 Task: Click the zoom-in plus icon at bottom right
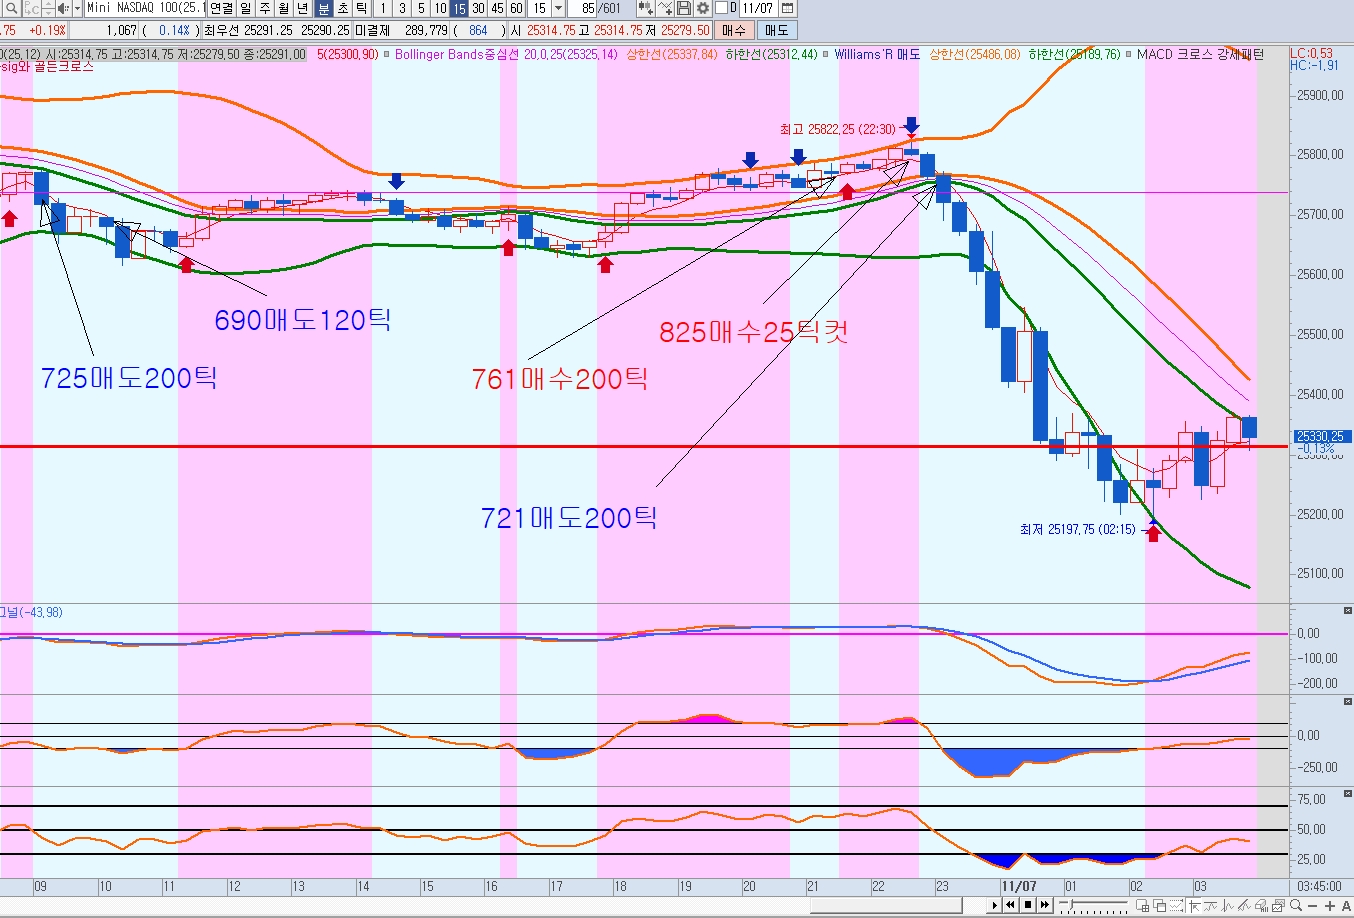[x=1330, y=906]
